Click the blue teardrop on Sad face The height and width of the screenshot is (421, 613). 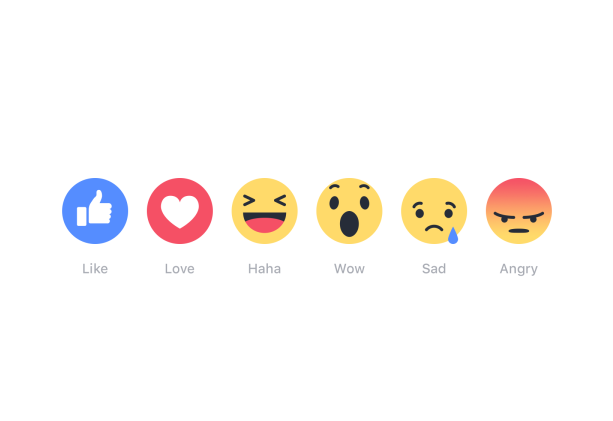(x=453, y=236)
